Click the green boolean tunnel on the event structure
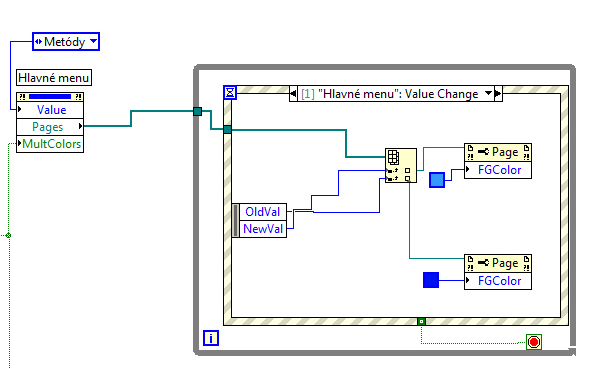 pos(421,321)
